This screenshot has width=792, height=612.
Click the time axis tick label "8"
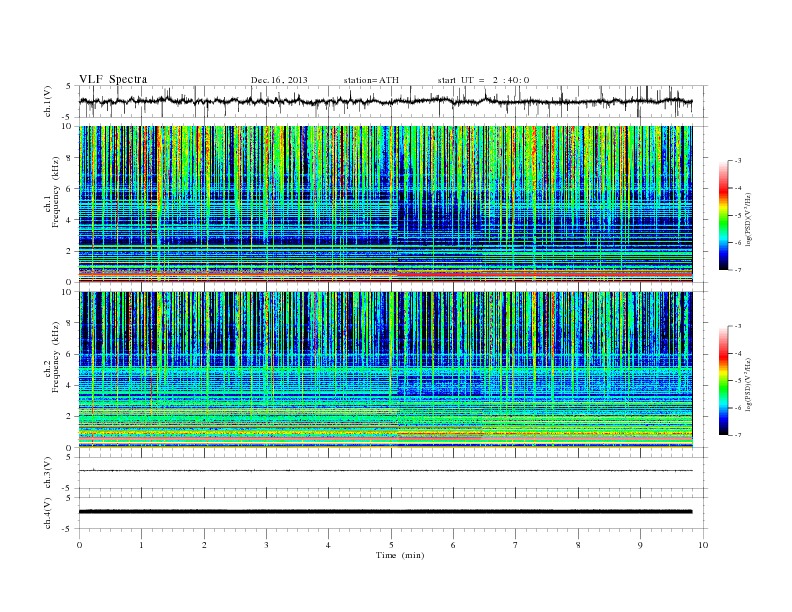tap(578, 545)
